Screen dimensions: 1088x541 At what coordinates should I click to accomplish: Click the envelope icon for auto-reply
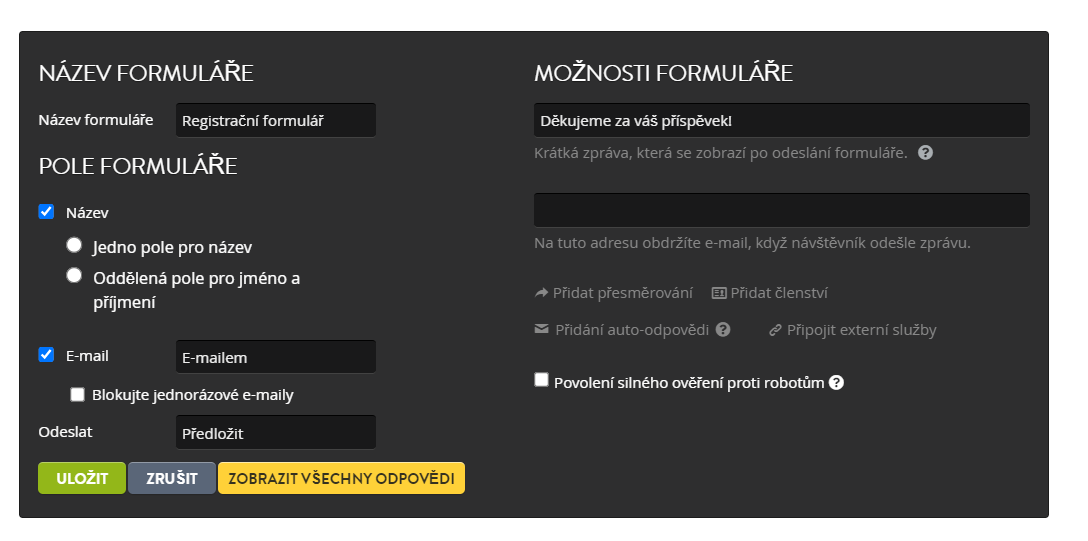click(541, 329)
